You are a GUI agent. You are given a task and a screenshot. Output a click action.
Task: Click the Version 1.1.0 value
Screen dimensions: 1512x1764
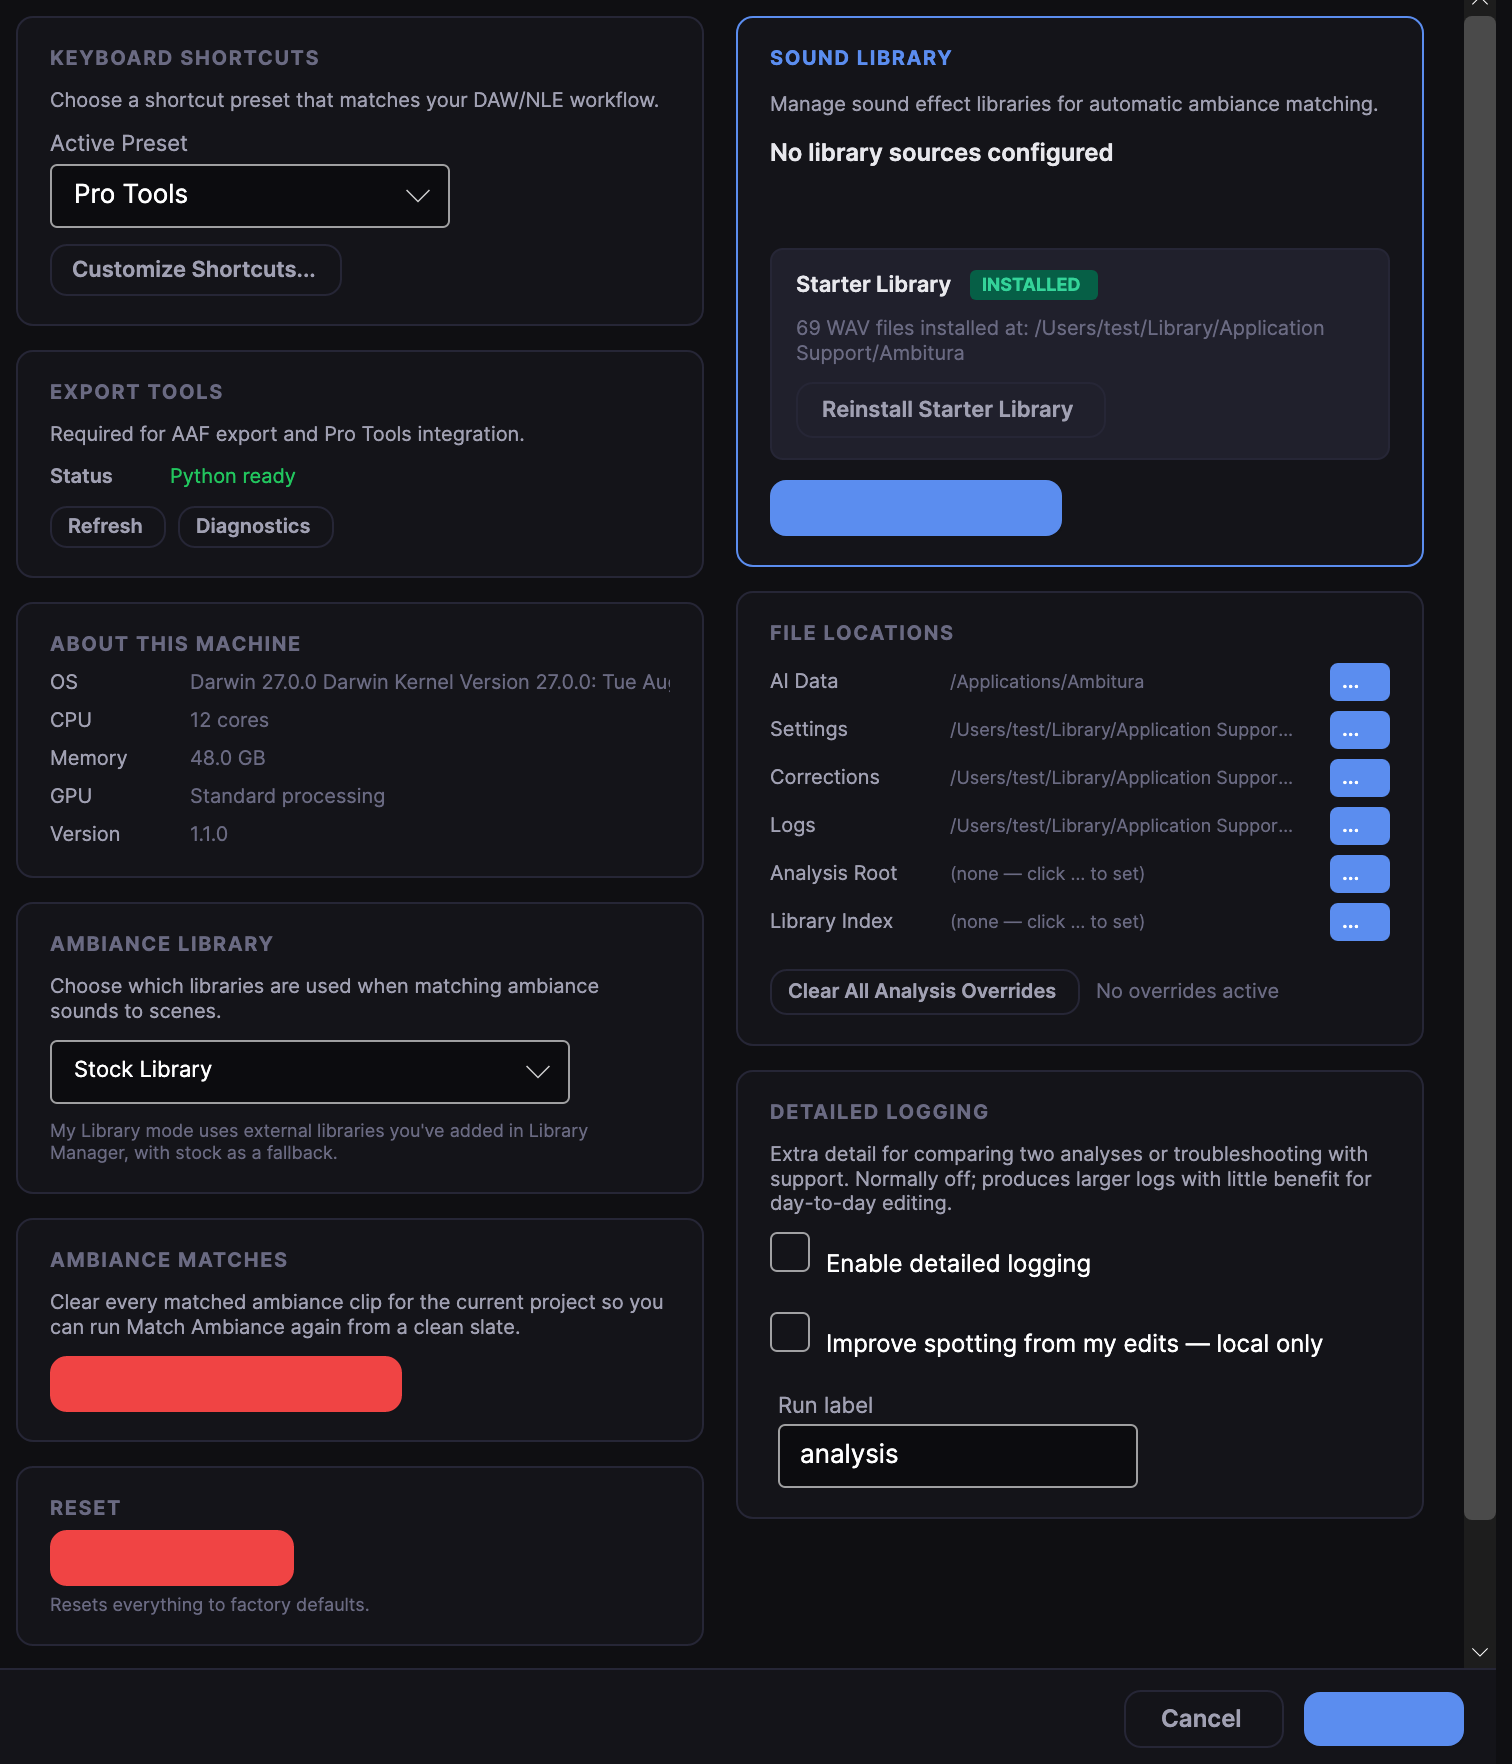[209, 835]
